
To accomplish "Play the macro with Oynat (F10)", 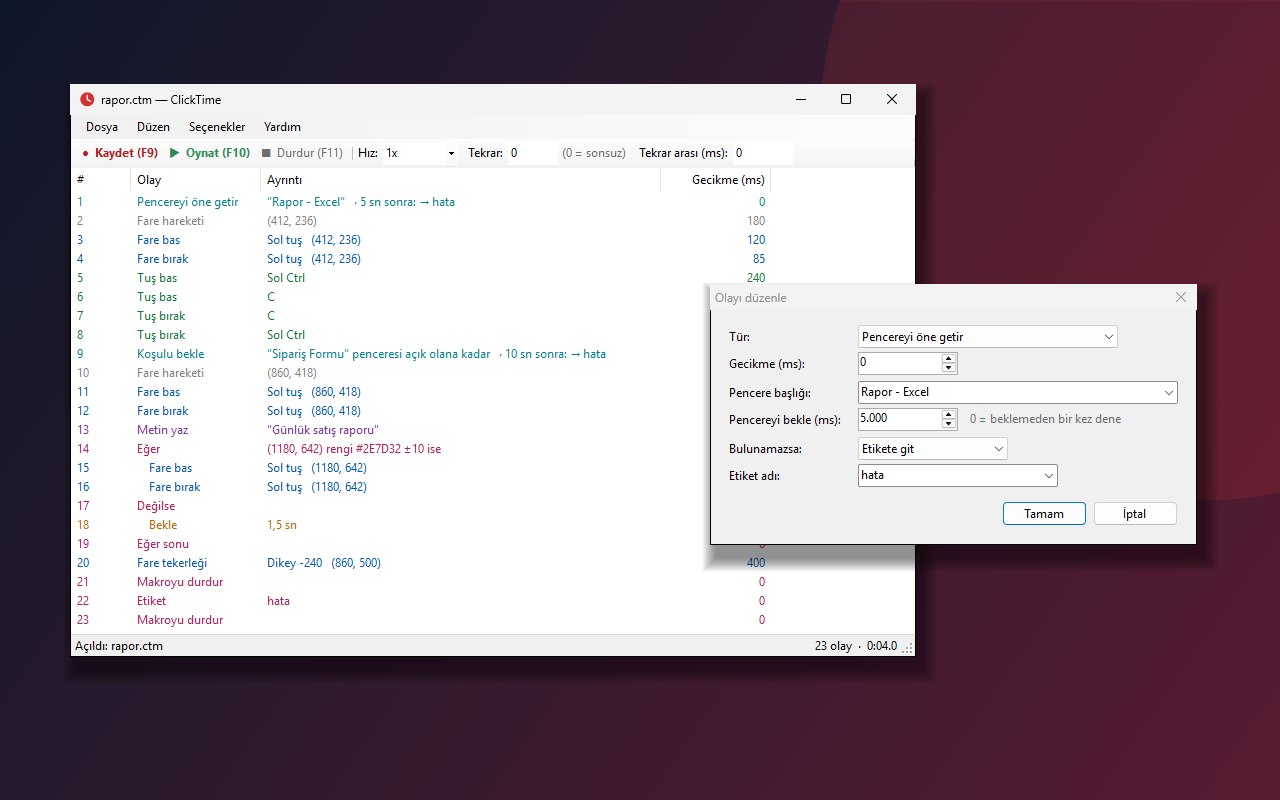I will 210,153.
